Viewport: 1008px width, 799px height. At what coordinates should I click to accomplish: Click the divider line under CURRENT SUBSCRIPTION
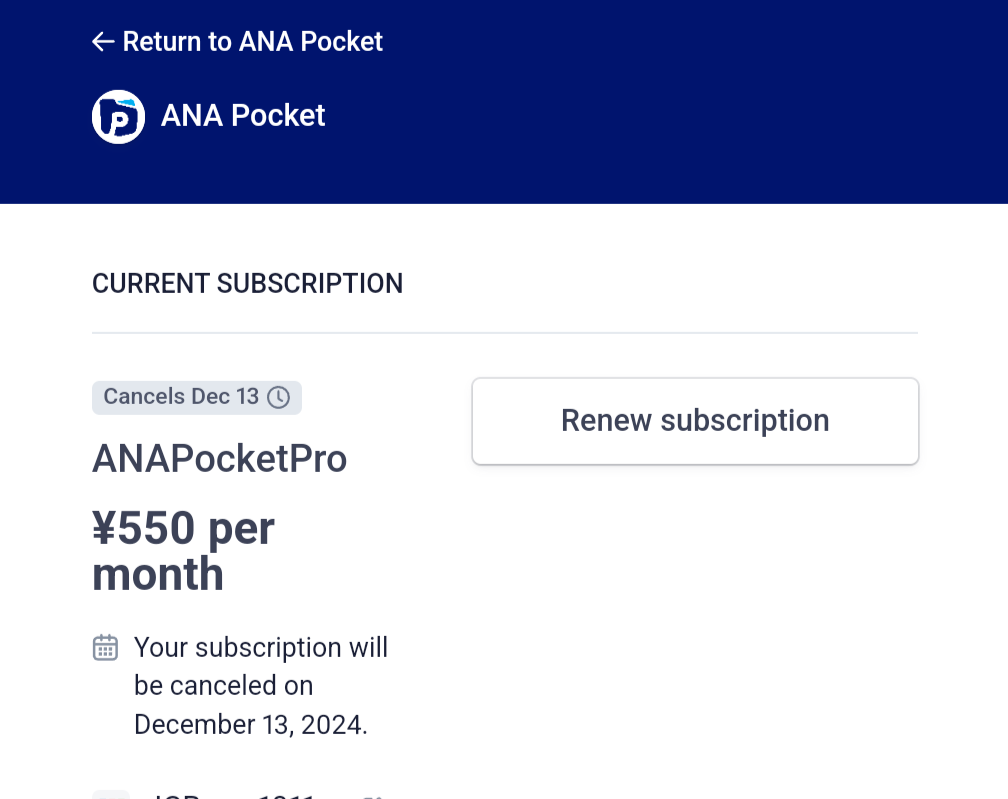click(x=505, y=333)
